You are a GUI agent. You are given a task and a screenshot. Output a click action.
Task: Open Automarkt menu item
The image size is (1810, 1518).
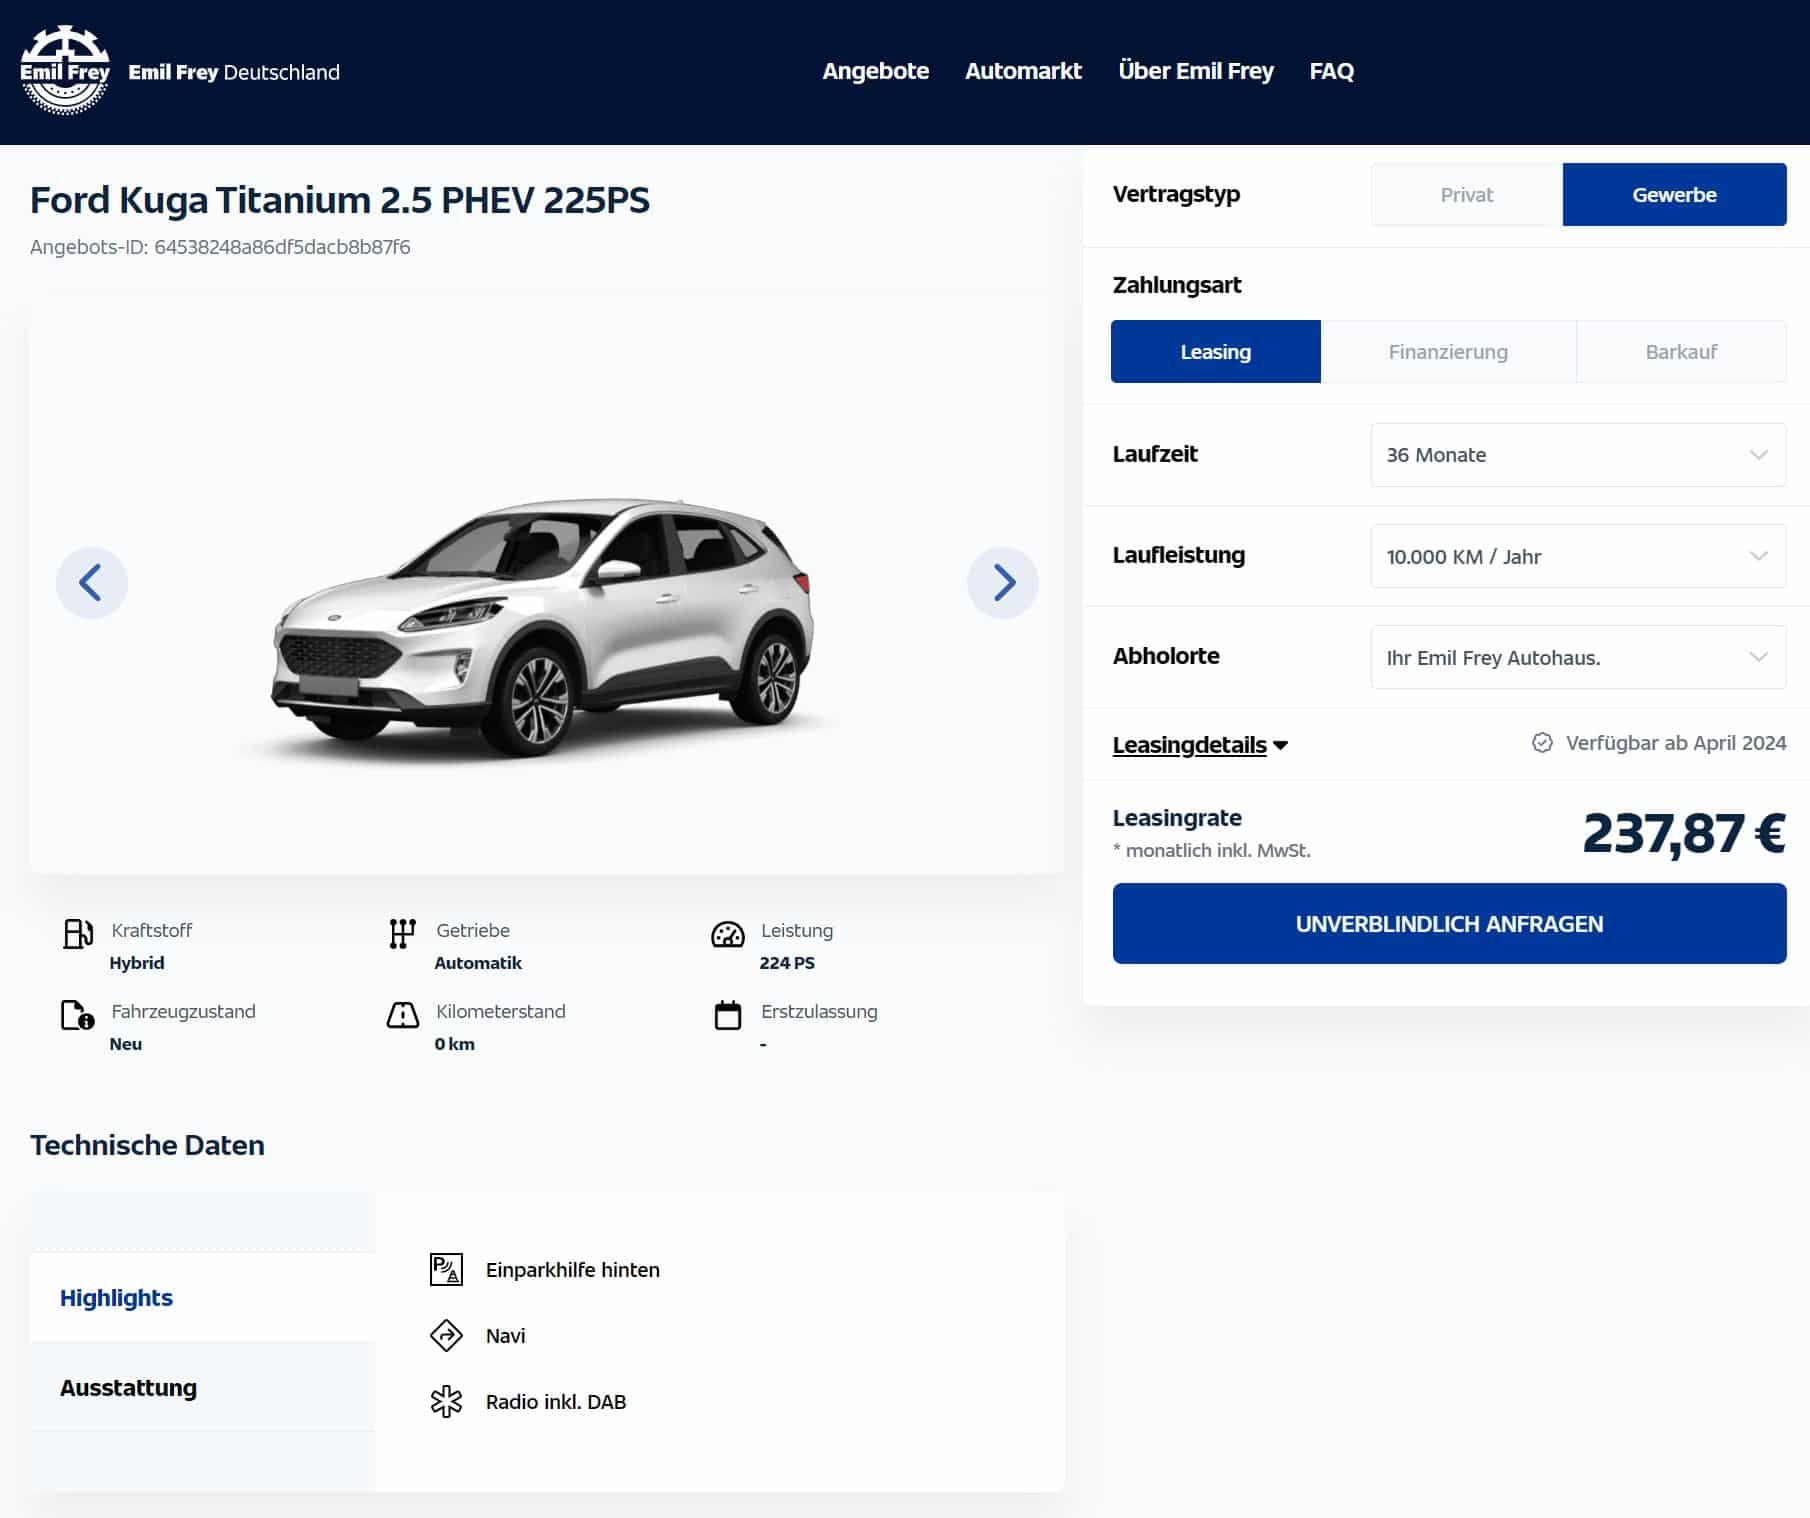1023,71
